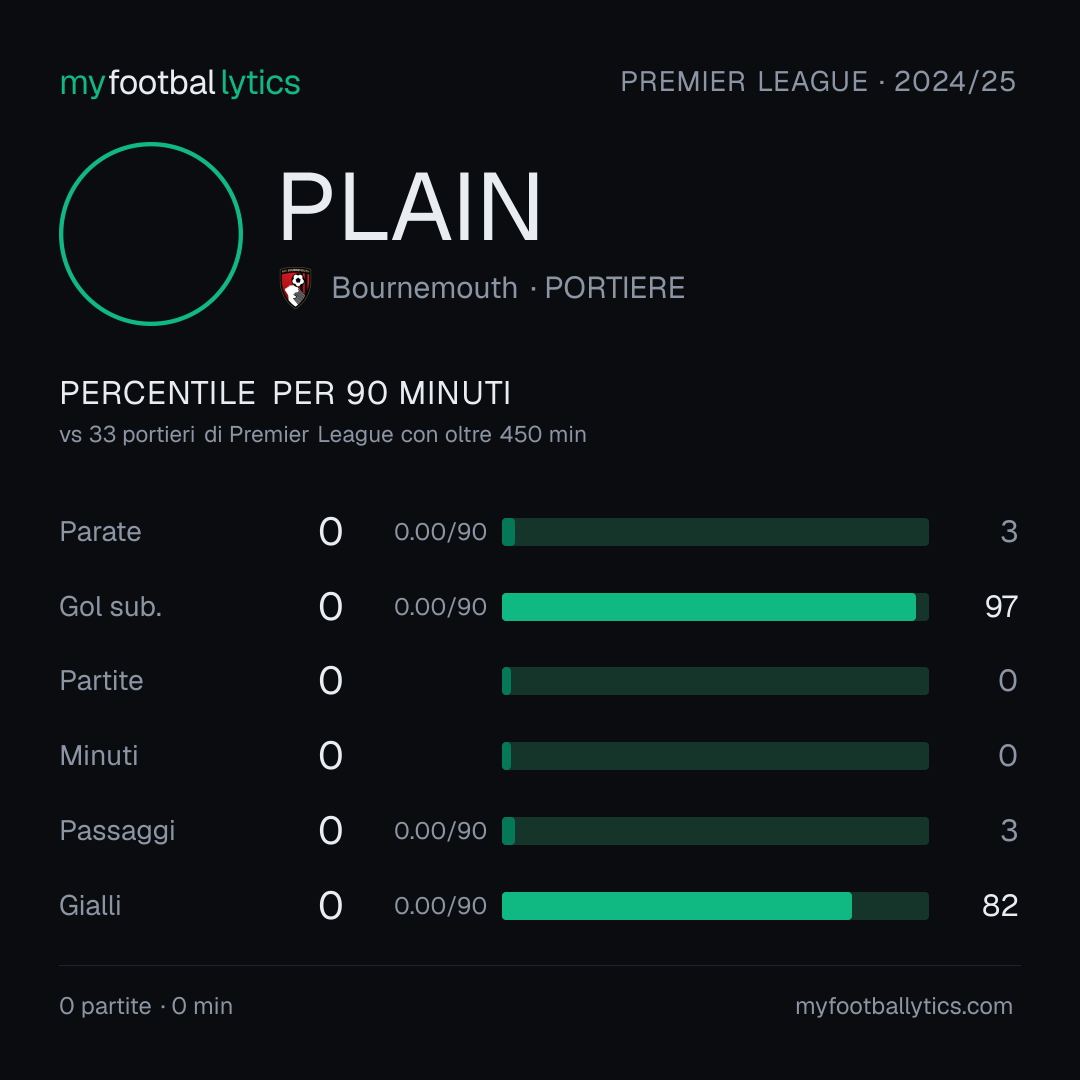Screen dimensions: 1080x1080
Task: Select the Parate percentile bar
Action: pyautogui.click(x=715, y=532)
